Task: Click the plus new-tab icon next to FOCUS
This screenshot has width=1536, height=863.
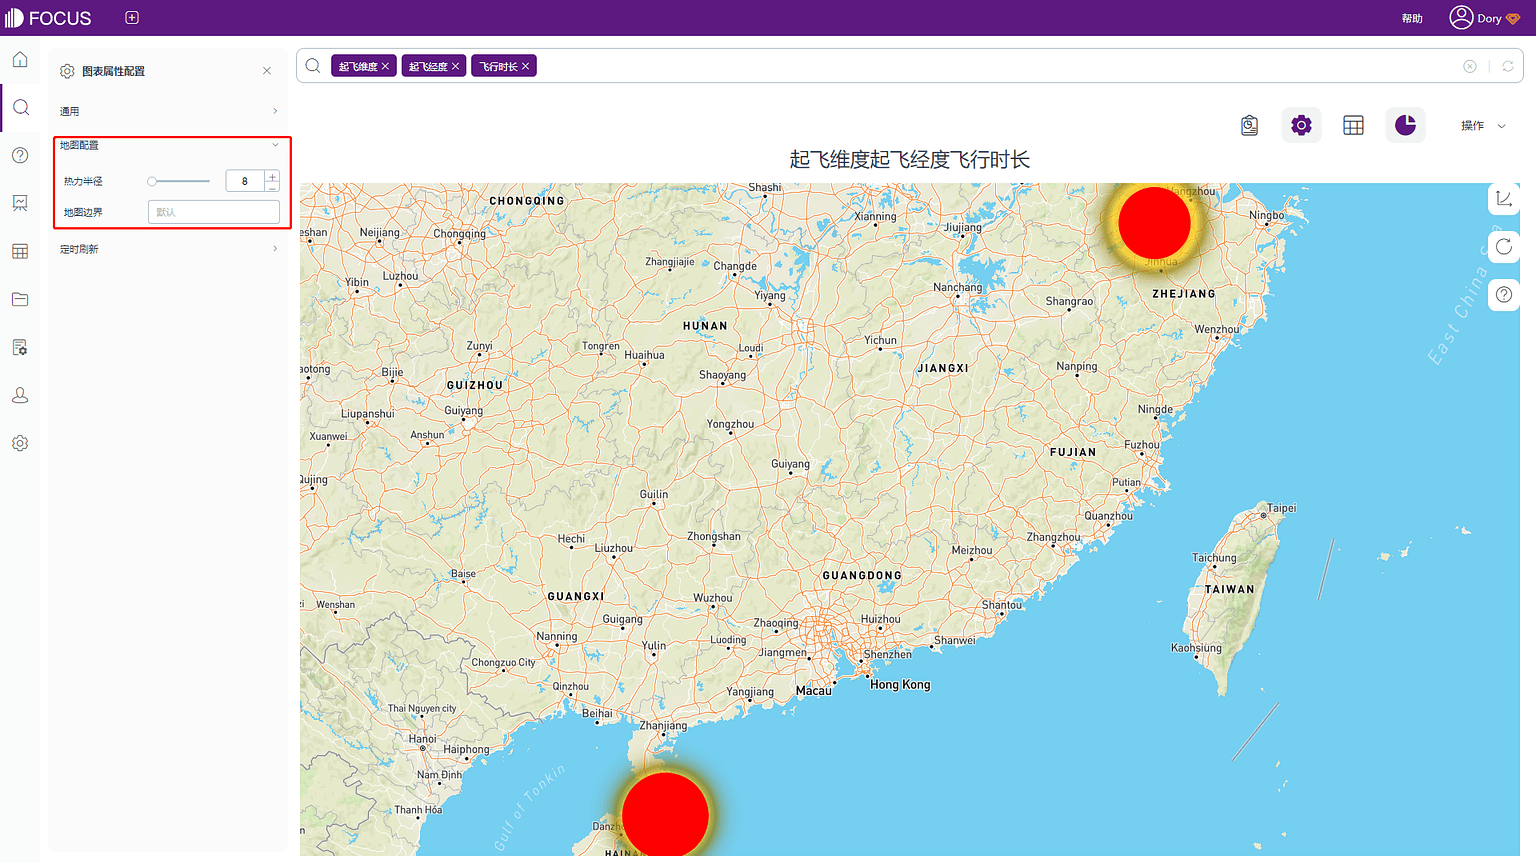Action: (x=132, y=18)
